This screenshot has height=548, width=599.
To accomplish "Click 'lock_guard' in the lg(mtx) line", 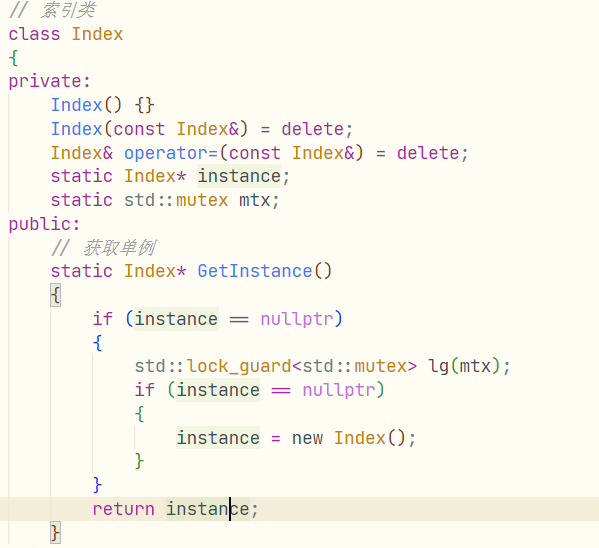I will coord(239,366).
